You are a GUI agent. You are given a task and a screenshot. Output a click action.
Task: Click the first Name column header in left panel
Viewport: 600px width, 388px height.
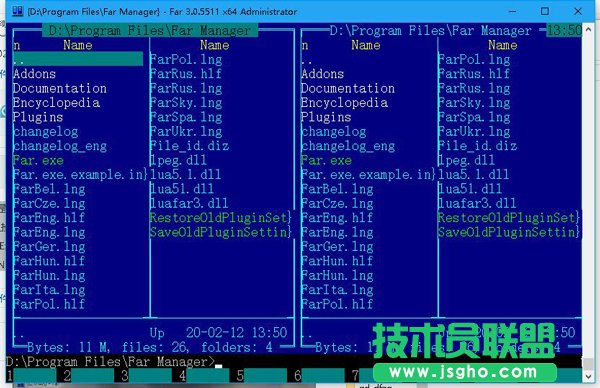[78, 45]
